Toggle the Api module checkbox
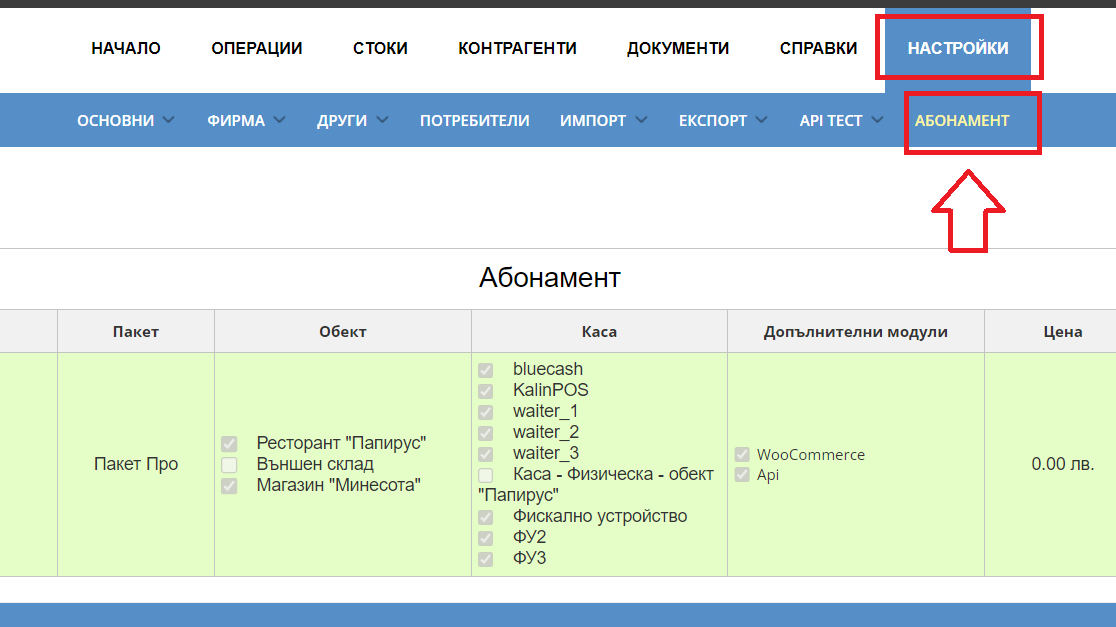The width and height of the screenshot is (1116, 627). coord(742,475)
